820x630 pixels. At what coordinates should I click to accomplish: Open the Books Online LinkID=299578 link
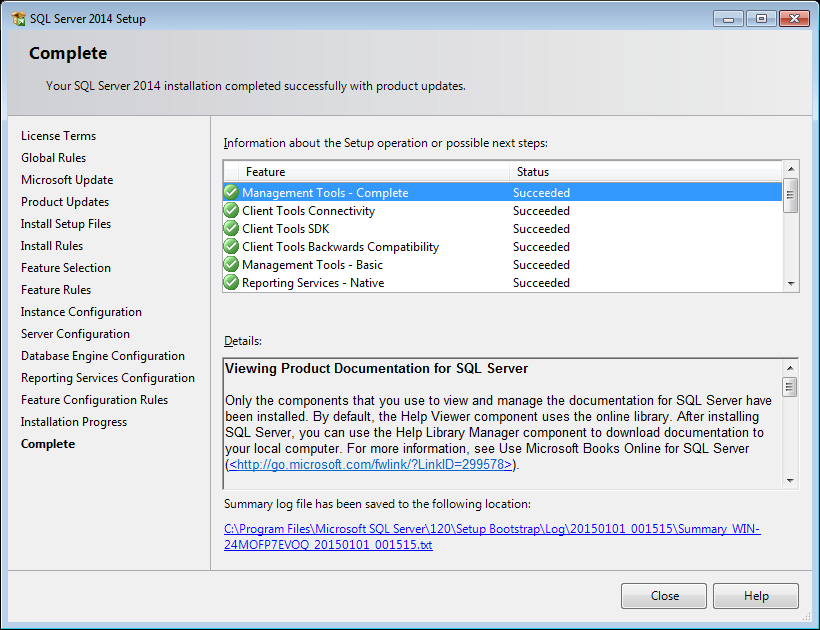click(370, 464)
